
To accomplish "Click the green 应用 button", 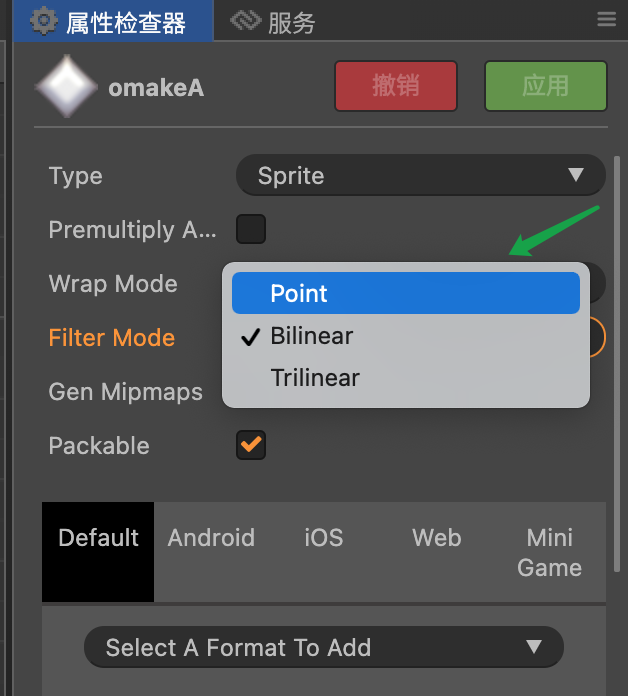I will 545,86.
